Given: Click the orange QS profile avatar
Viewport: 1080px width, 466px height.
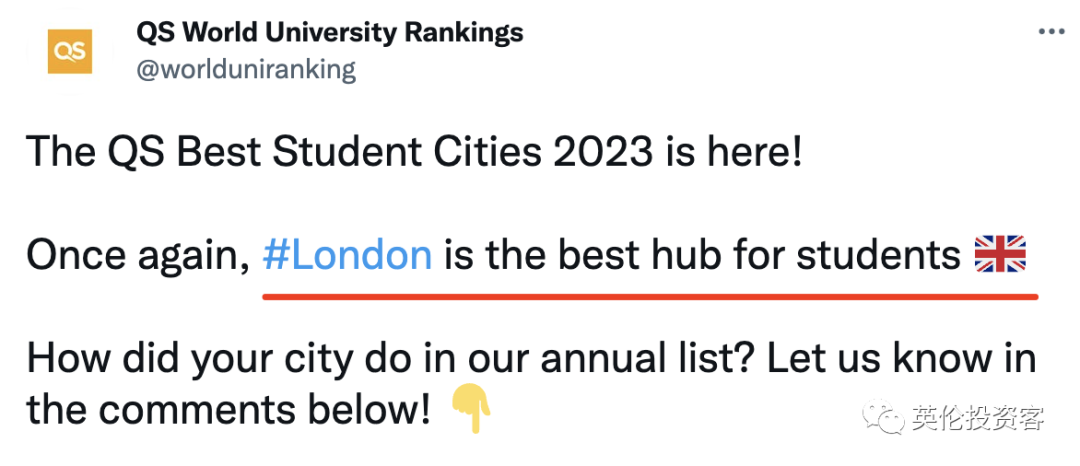Looking at the screenshot, I should point(70,51).
